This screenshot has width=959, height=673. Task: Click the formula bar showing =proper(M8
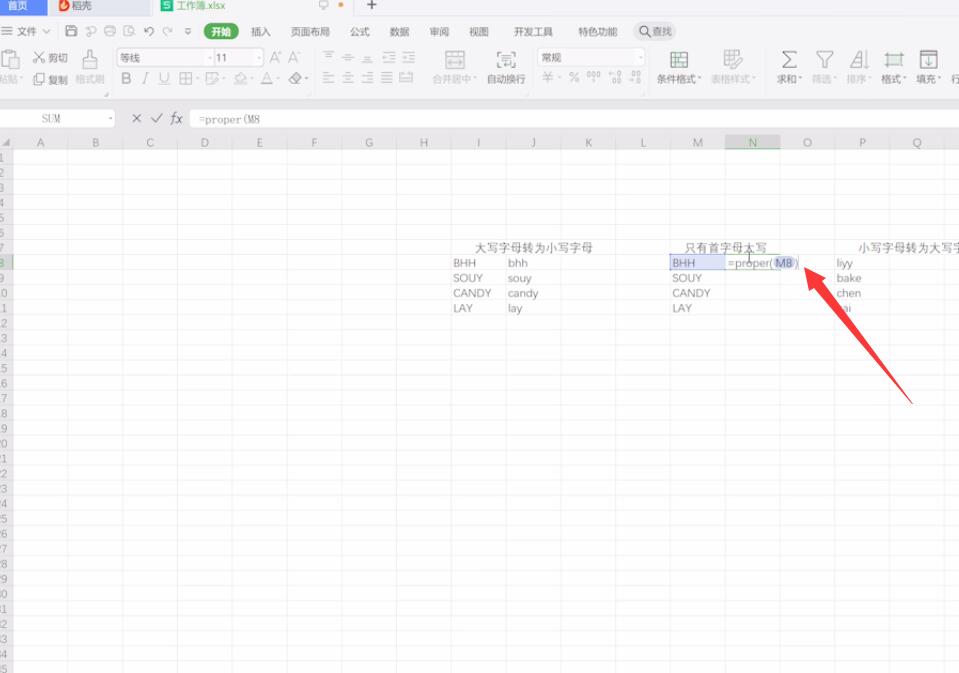click(x=574, y=119)
